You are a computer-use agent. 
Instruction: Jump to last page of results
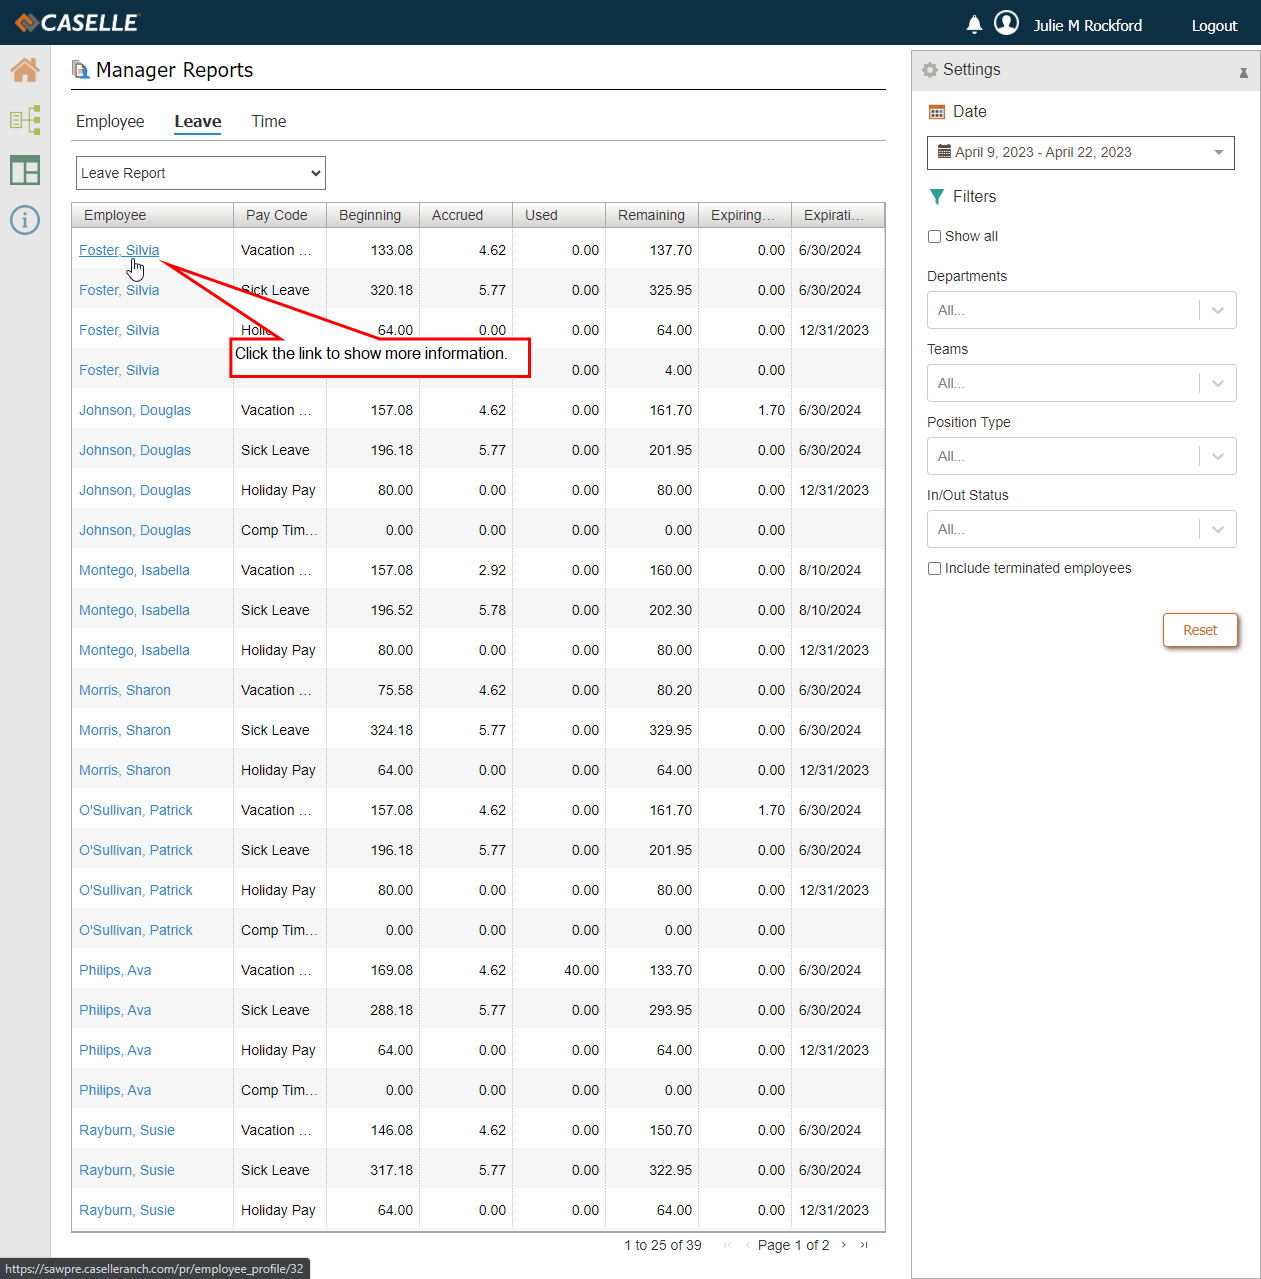864,1245
